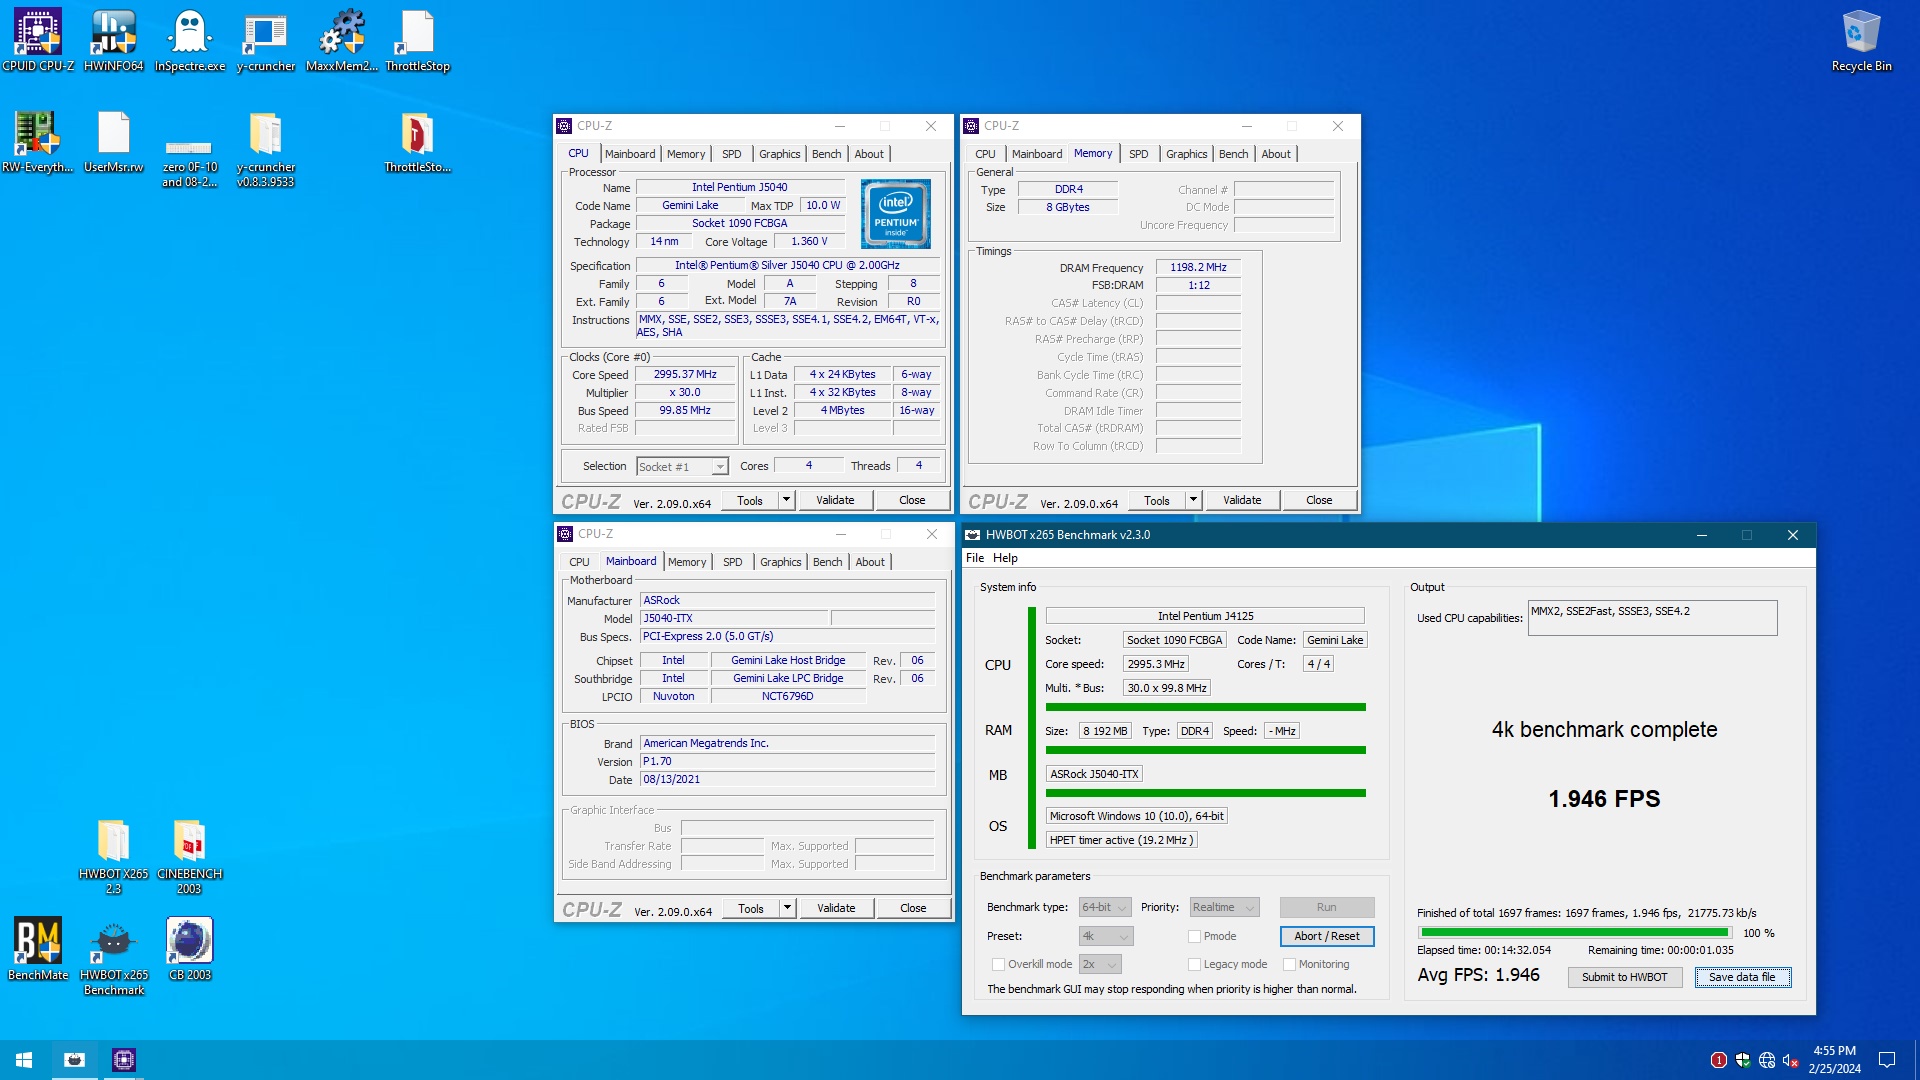The height and width of the screenshot is (1080, 1920).
Task: Open the Recycle Bin
Action: coord(1862,40)
